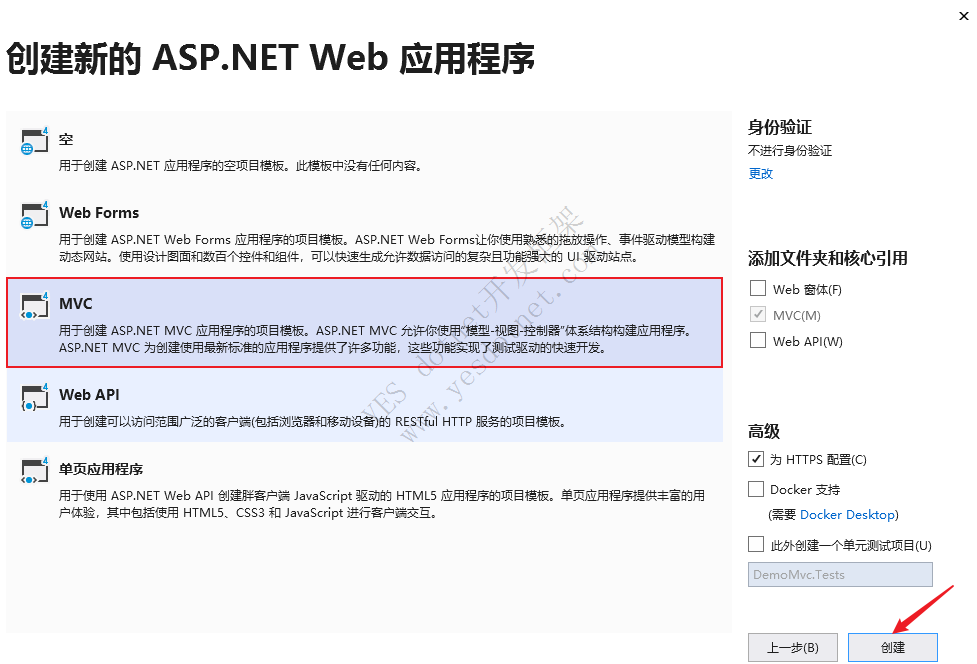
Task: Select the Web API template title
Action: (x=89, y=395)
